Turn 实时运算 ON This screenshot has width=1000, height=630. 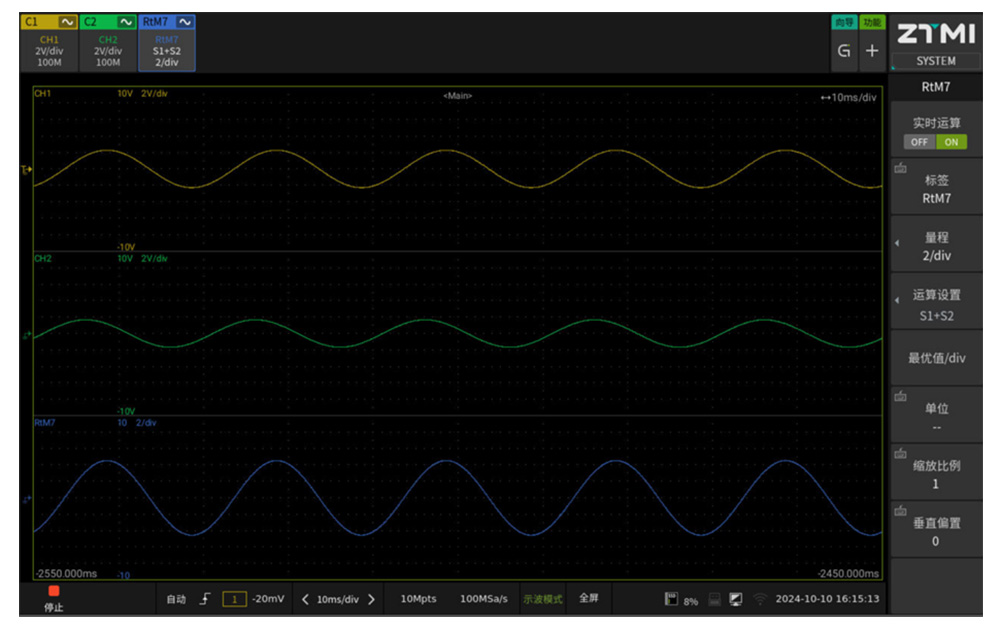tap(951, 142)
